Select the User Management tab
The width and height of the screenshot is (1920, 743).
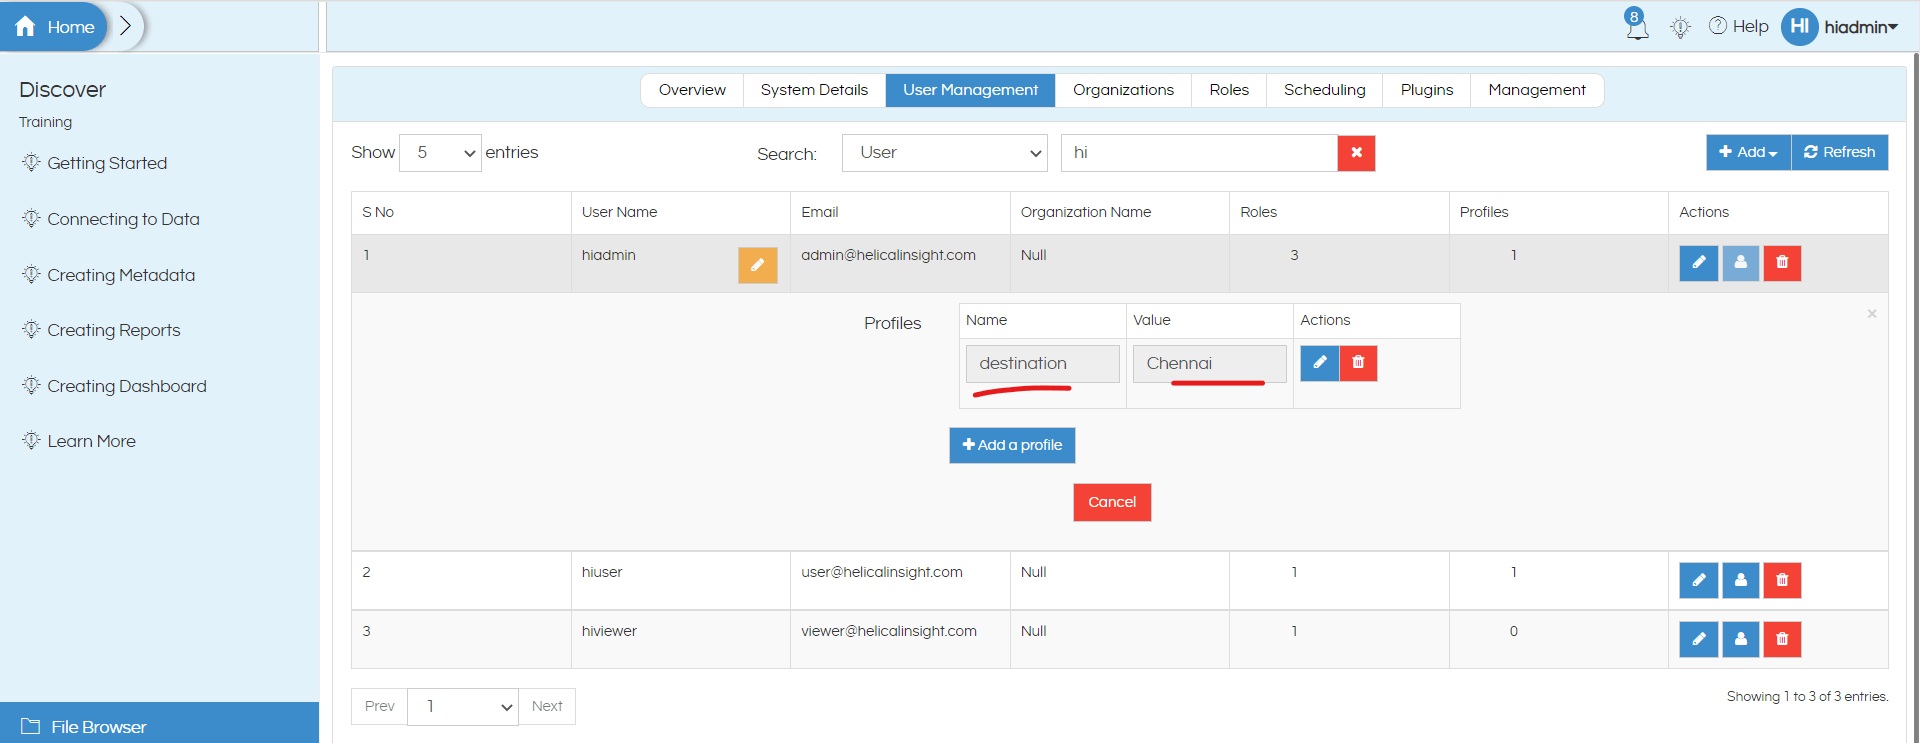point(970,90)
